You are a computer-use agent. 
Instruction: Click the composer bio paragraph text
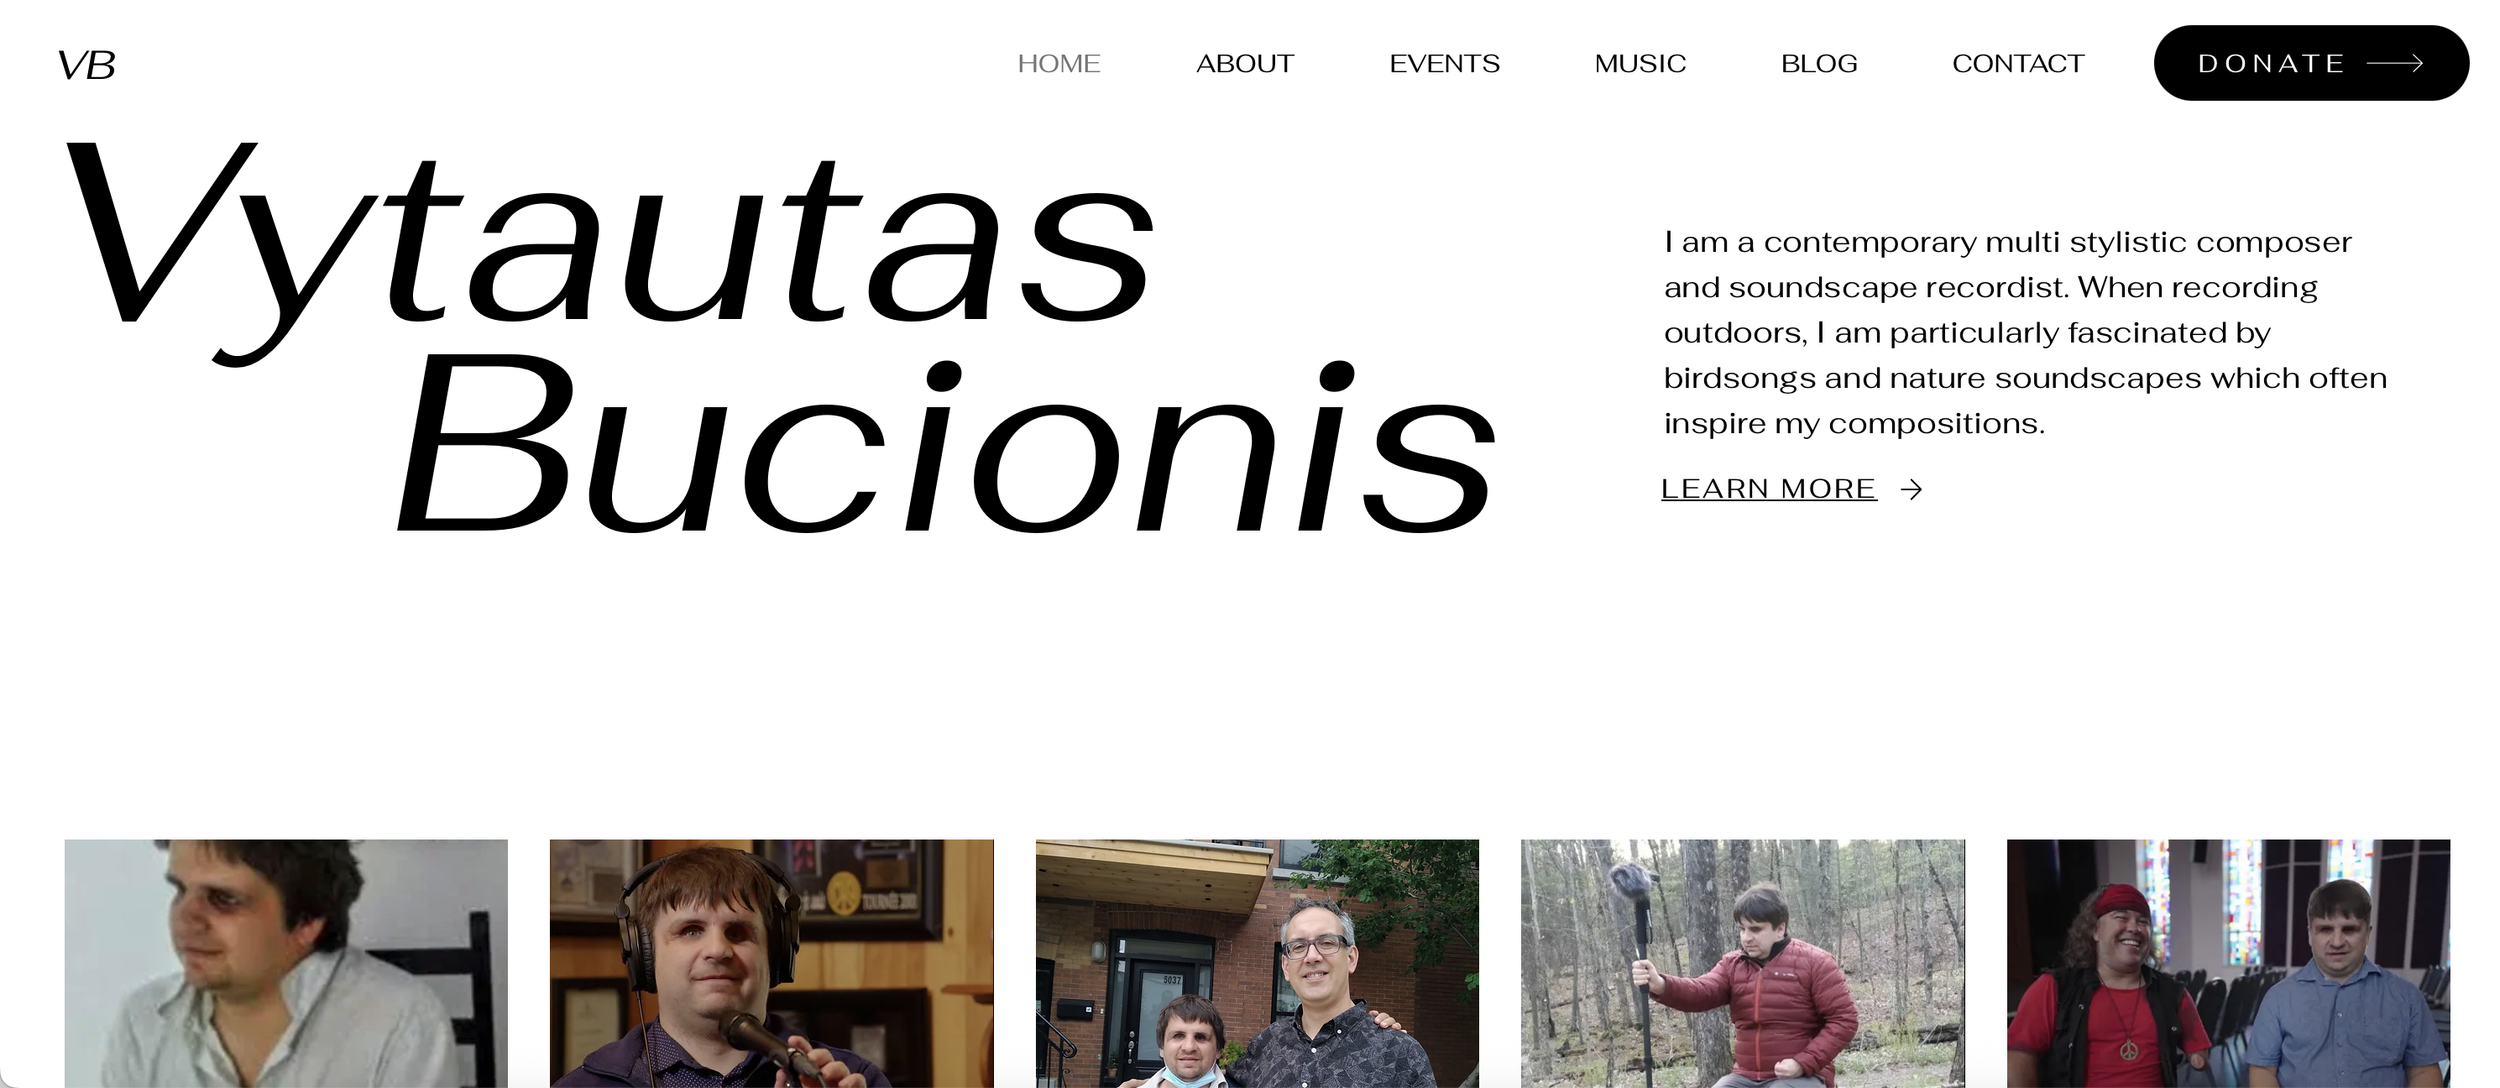pos(2025,333)
